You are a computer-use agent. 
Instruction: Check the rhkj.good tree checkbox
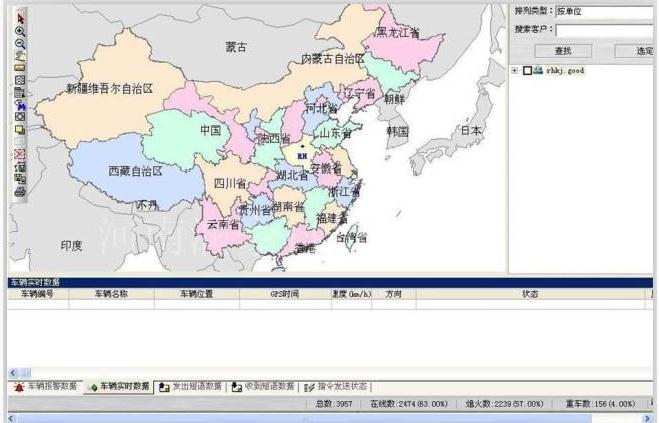pyautogui.click(x=527, y=71)
